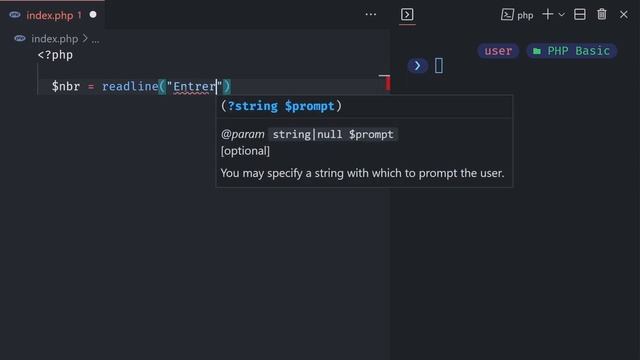Click the breadcrumb chevron separator
The width and height of the screenshot is (640, 360).
85,38
